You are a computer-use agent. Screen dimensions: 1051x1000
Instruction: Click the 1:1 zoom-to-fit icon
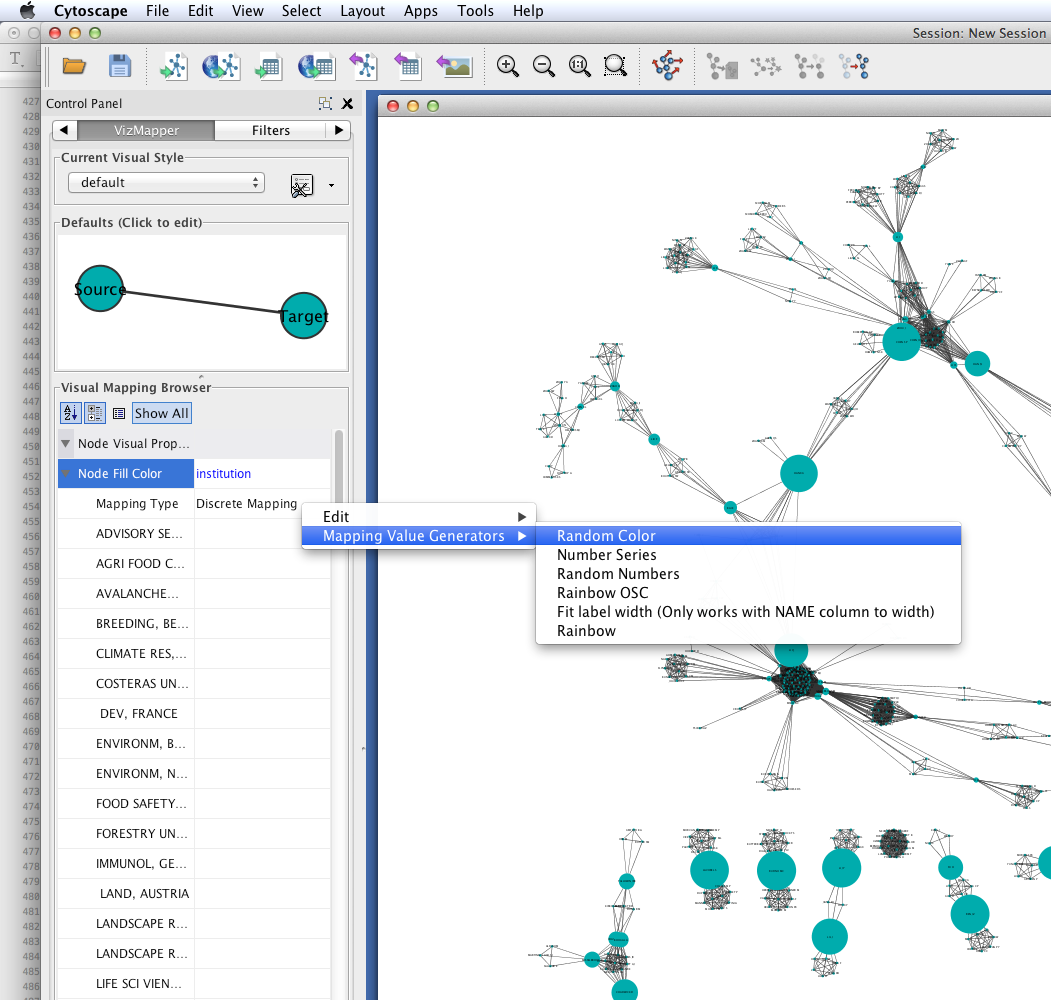(580, 66)
